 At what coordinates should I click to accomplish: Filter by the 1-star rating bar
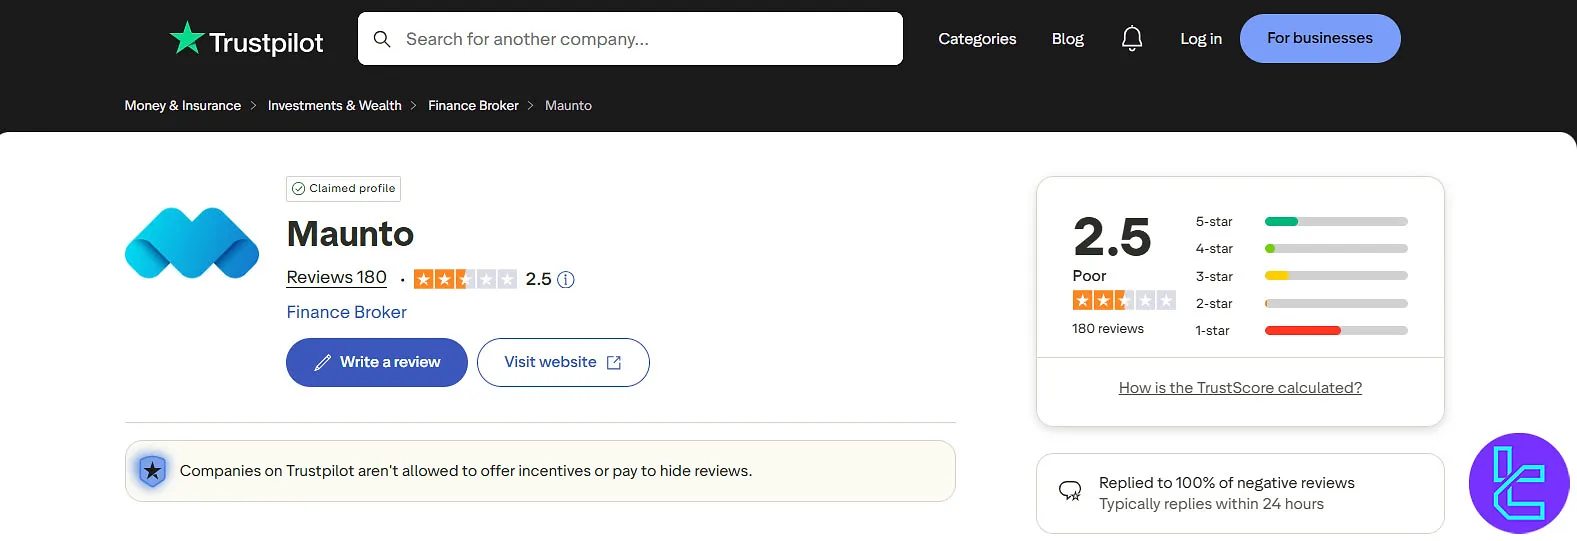(1336, 330)
